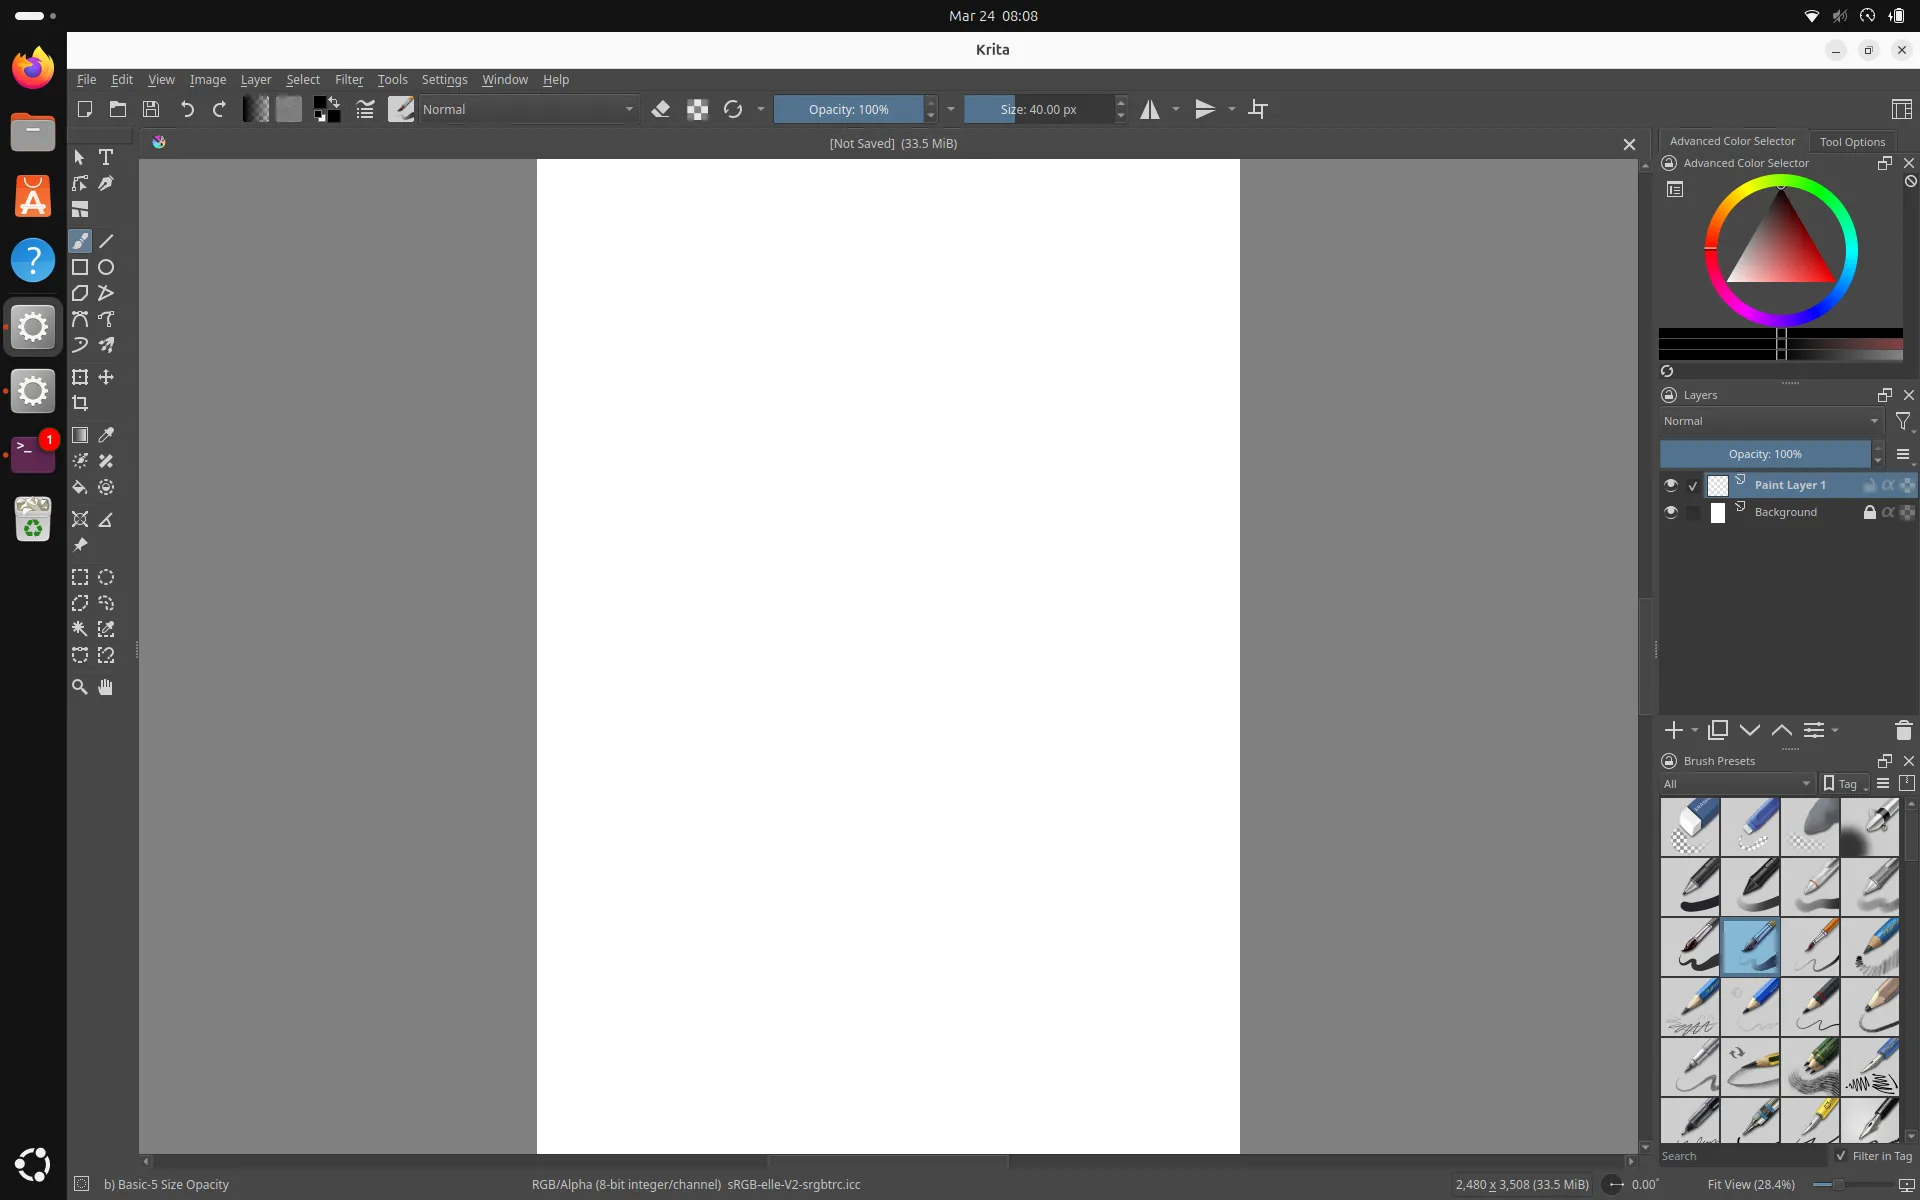This screenshot has height=1200, width=1920.
Task: Open the Filter menu
Action: coord(349,80)
